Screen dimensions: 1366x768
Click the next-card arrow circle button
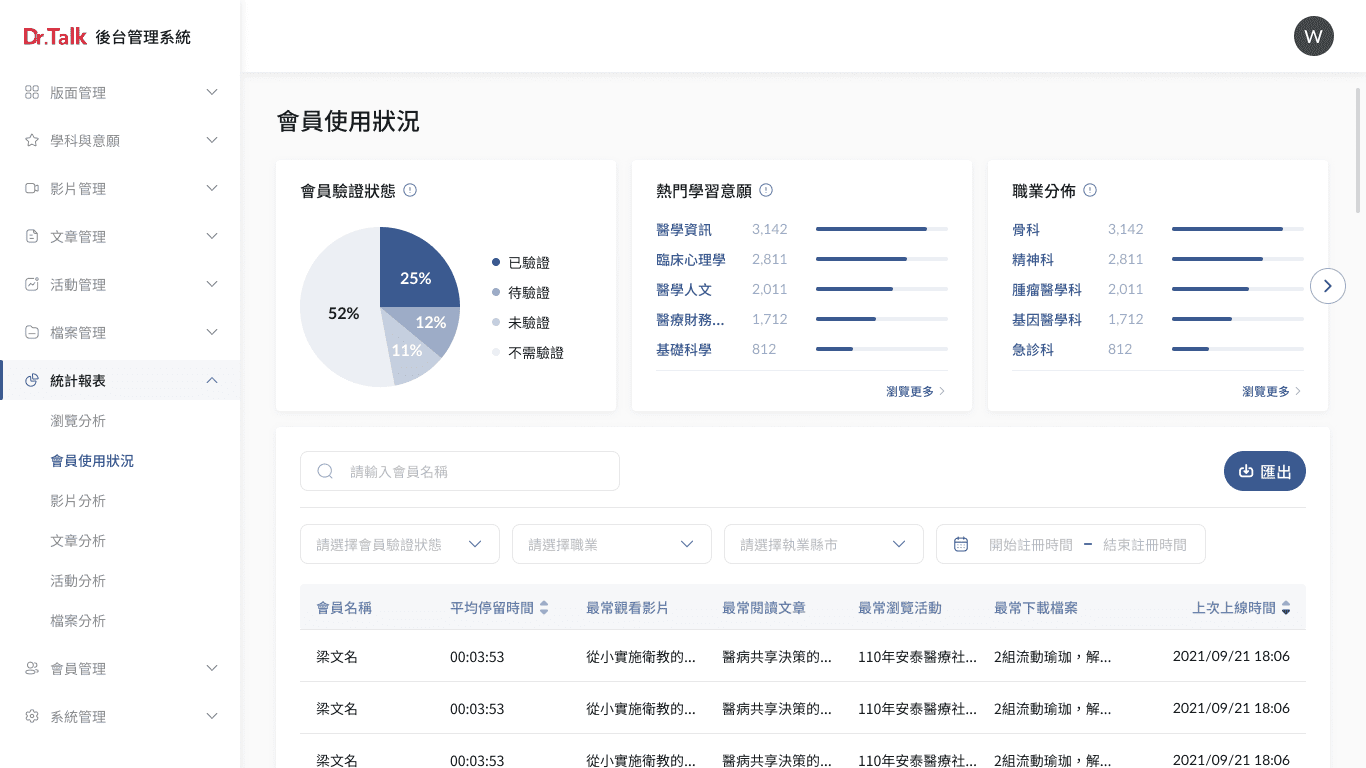coord(1327,286)
